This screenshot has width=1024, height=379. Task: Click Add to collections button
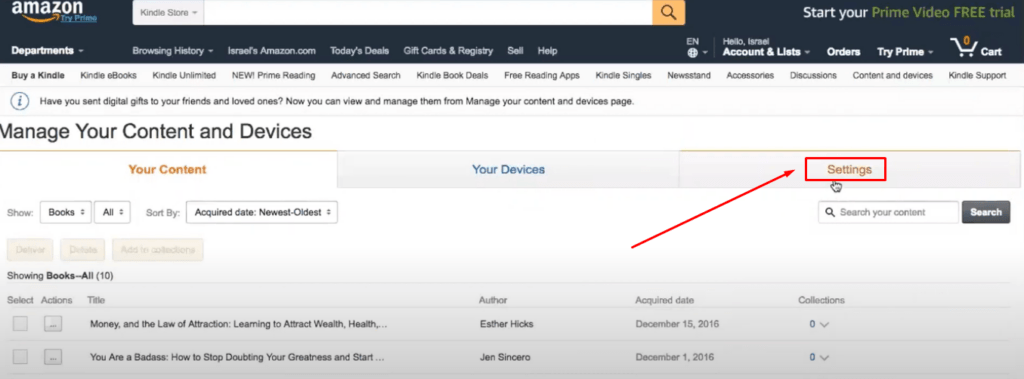(x=157, y=250)
